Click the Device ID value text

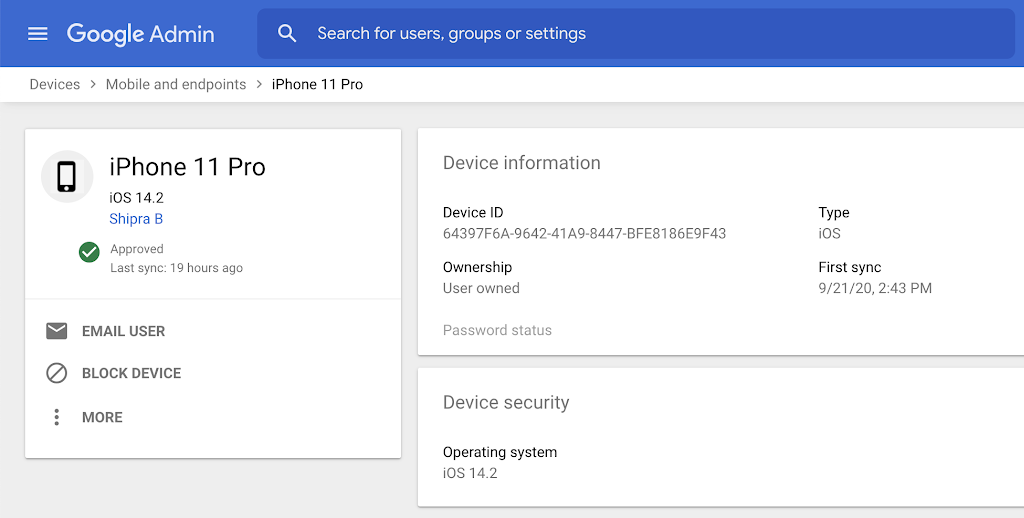coord(584,234)
